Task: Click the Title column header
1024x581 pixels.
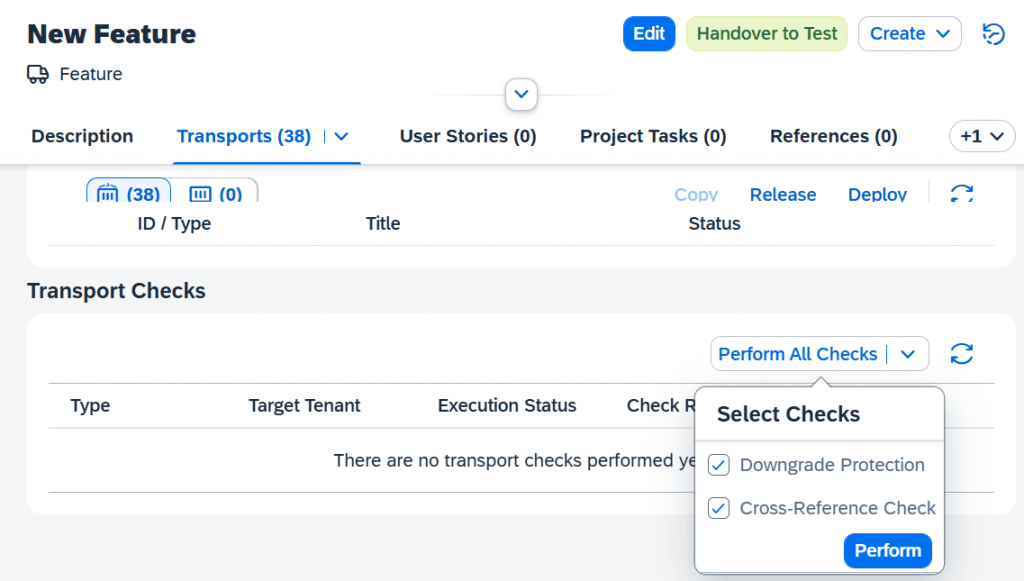Action: (x=383, y=224)
